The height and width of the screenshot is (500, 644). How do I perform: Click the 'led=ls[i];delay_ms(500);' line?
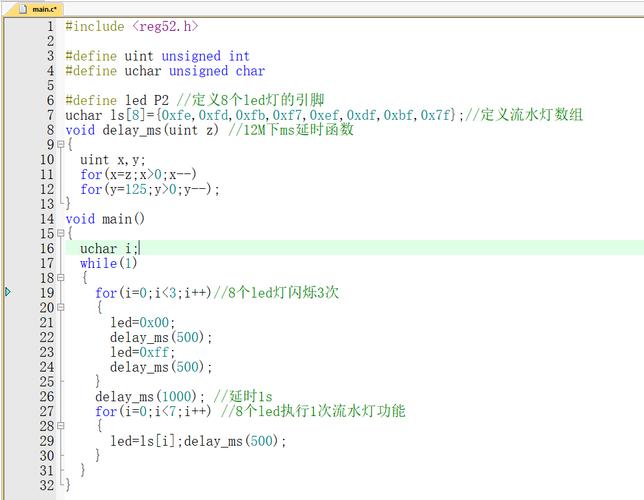point(198,441)
